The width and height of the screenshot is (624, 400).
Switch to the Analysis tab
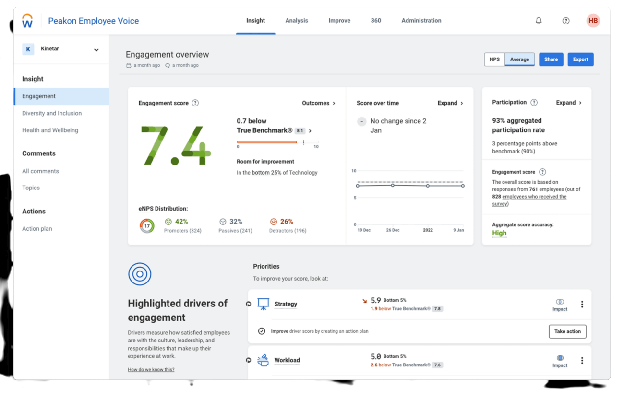[x=297, y=19]
